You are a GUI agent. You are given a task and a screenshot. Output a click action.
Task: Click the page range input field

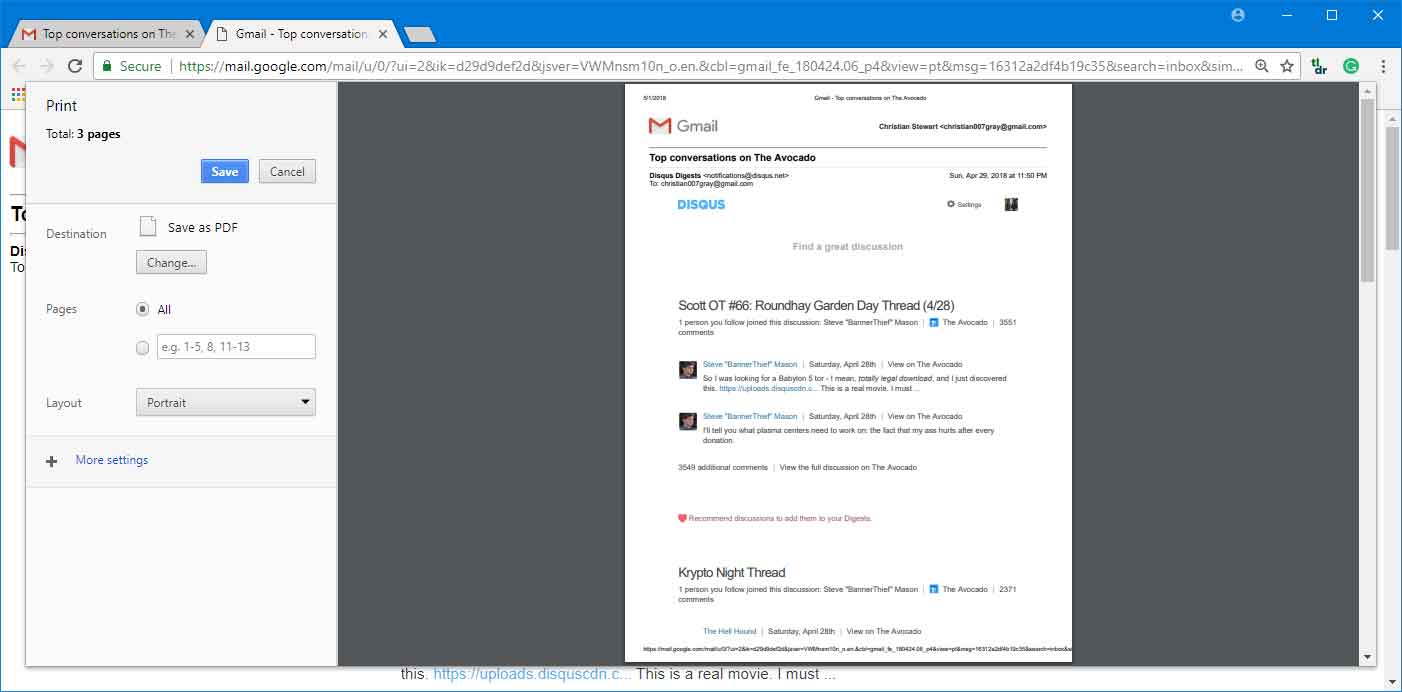[x=235, y=347]
